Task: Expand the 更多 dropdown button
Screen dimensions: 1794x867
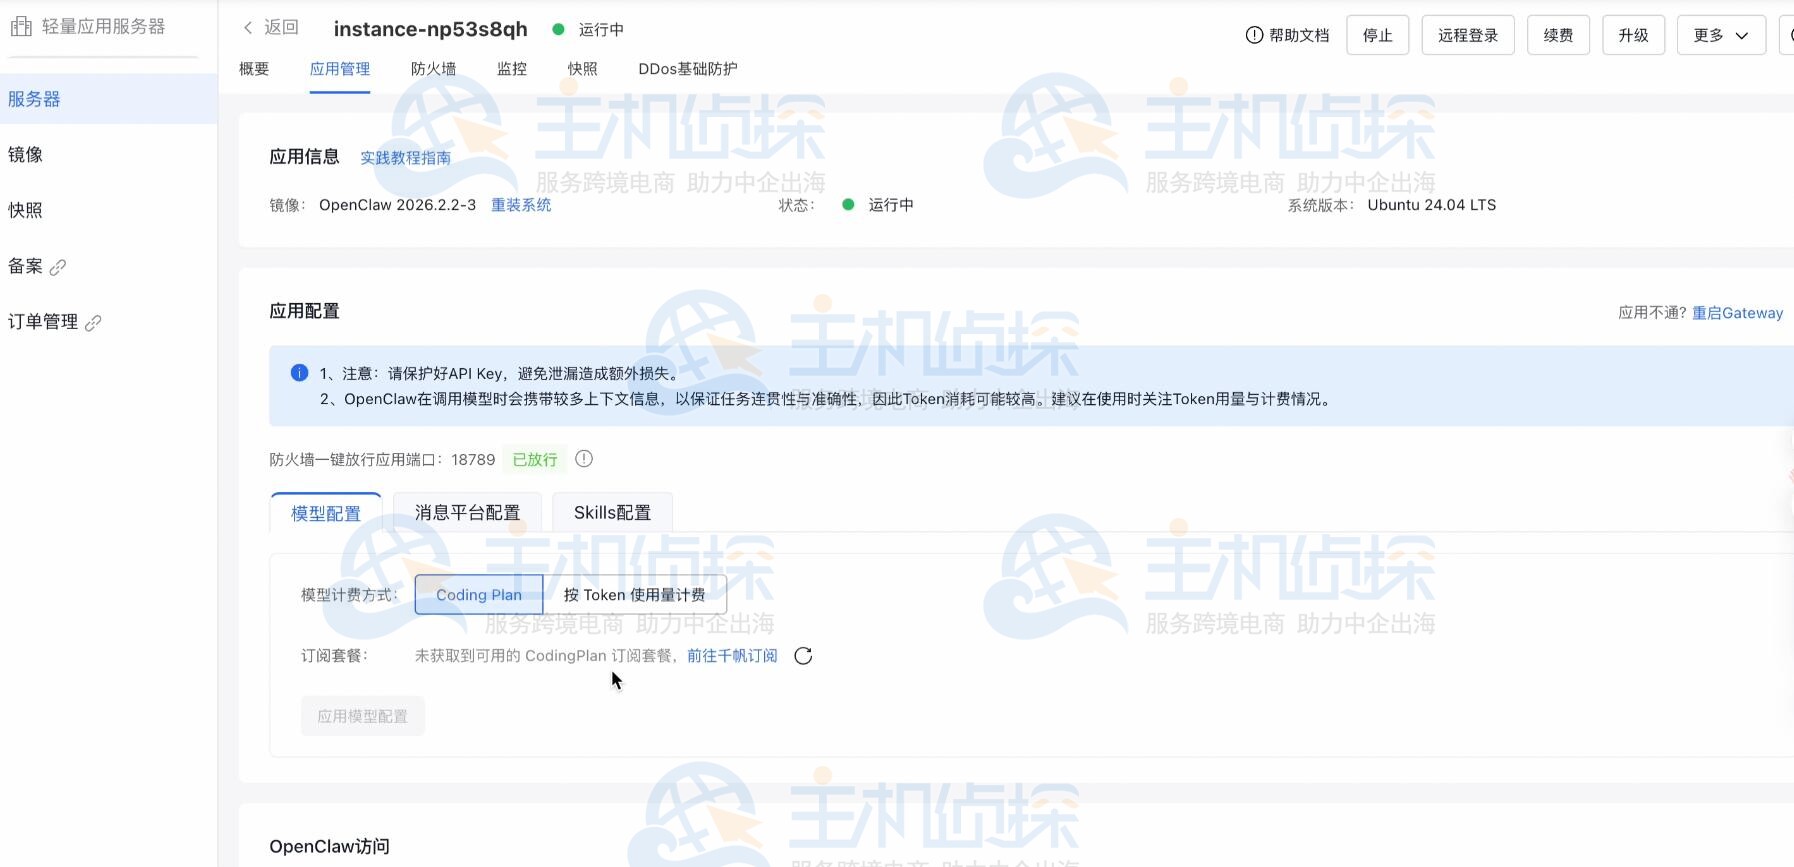Action: [1721, 35]
